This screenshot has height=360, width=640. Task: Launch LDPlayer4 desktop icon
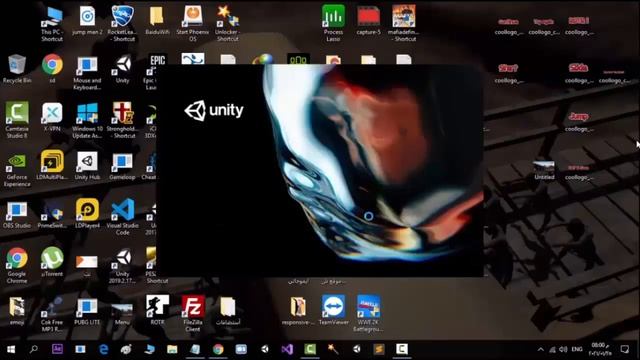coord(87,213)
